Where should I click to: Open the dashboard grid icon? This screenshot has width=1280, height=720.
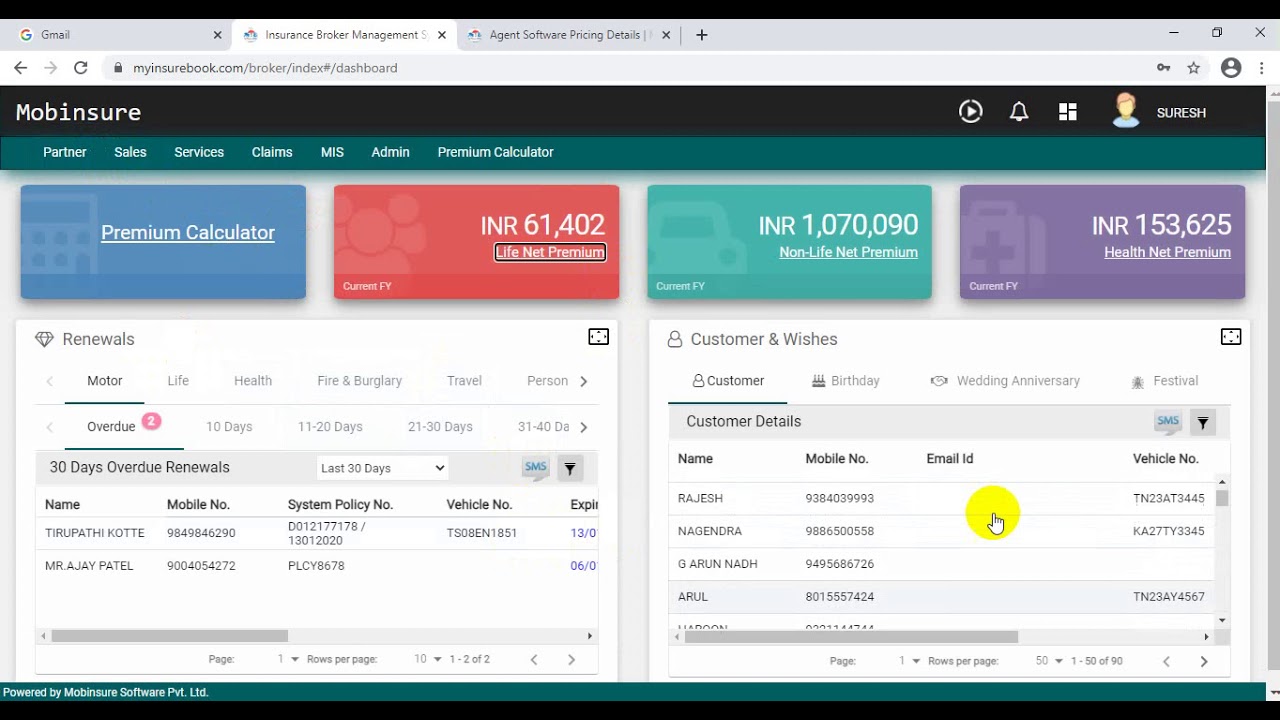(1068, 112)
